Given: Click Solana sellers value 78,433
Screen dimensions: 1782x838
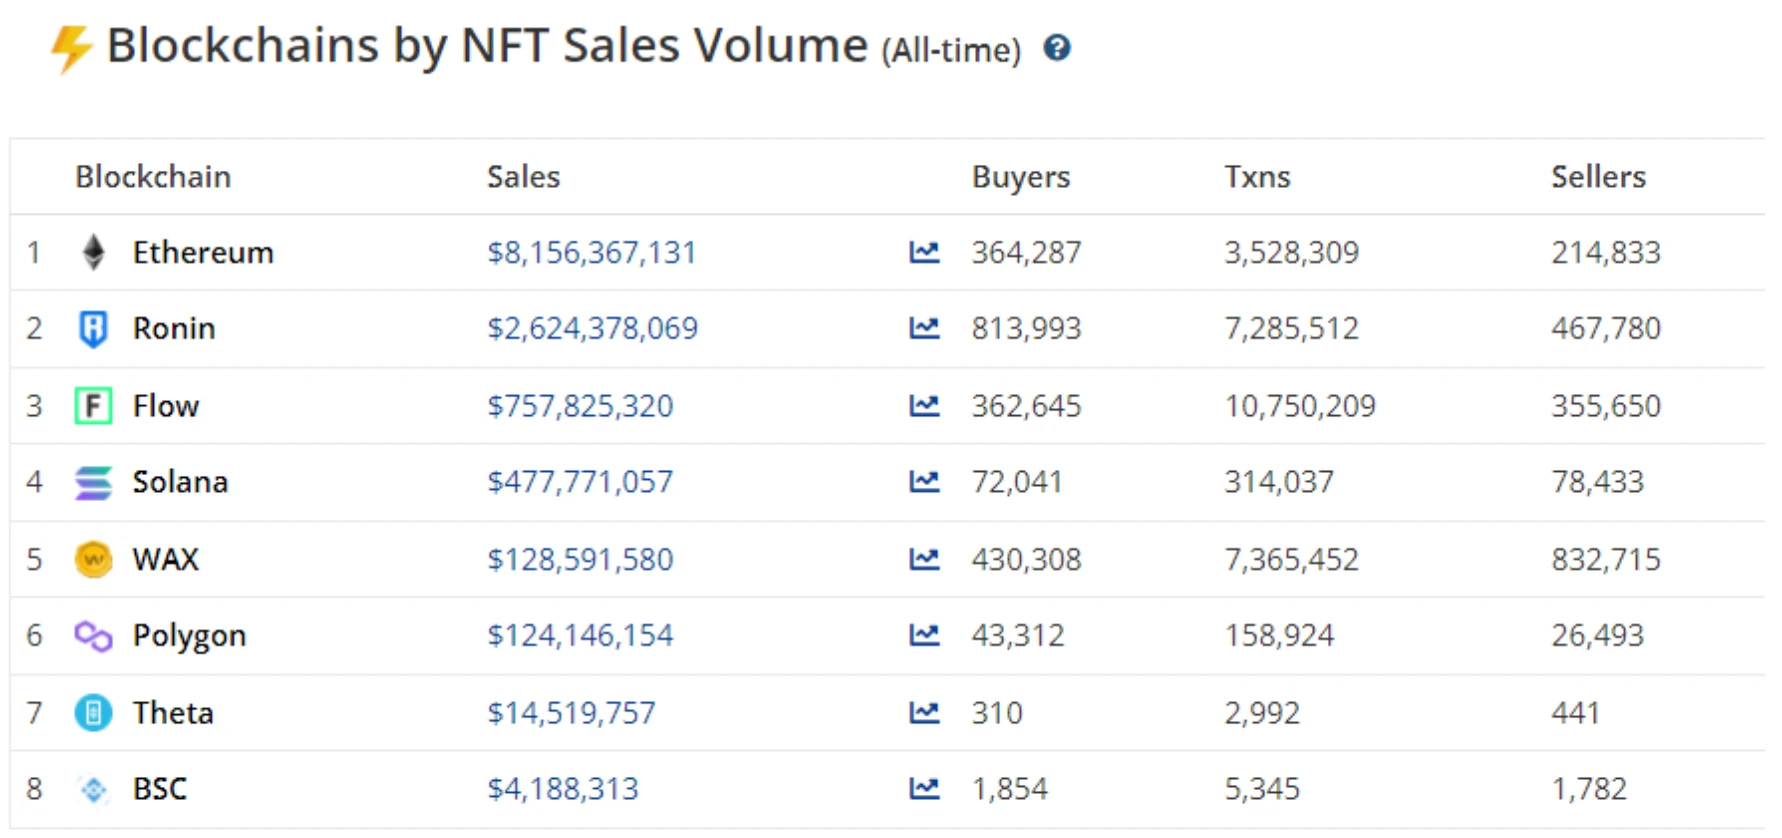Looking at the screenshot, I should (x=1597, y=481).
